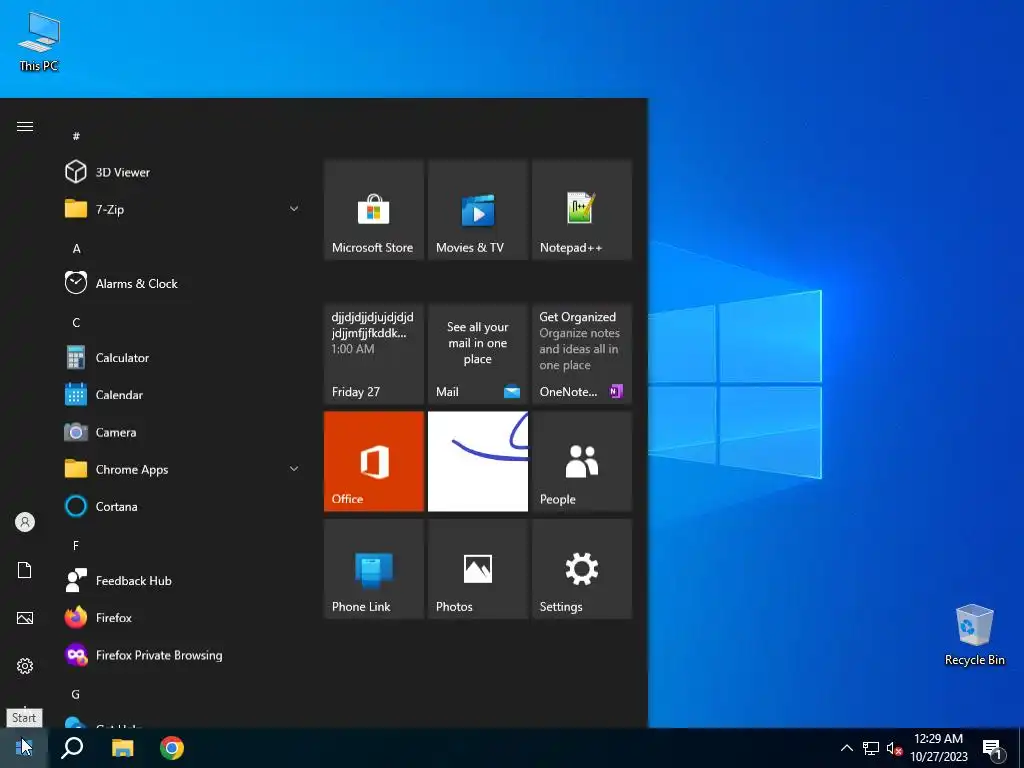Launch the Notepad++ tile
1024x768 pixels.
point(581,210)
